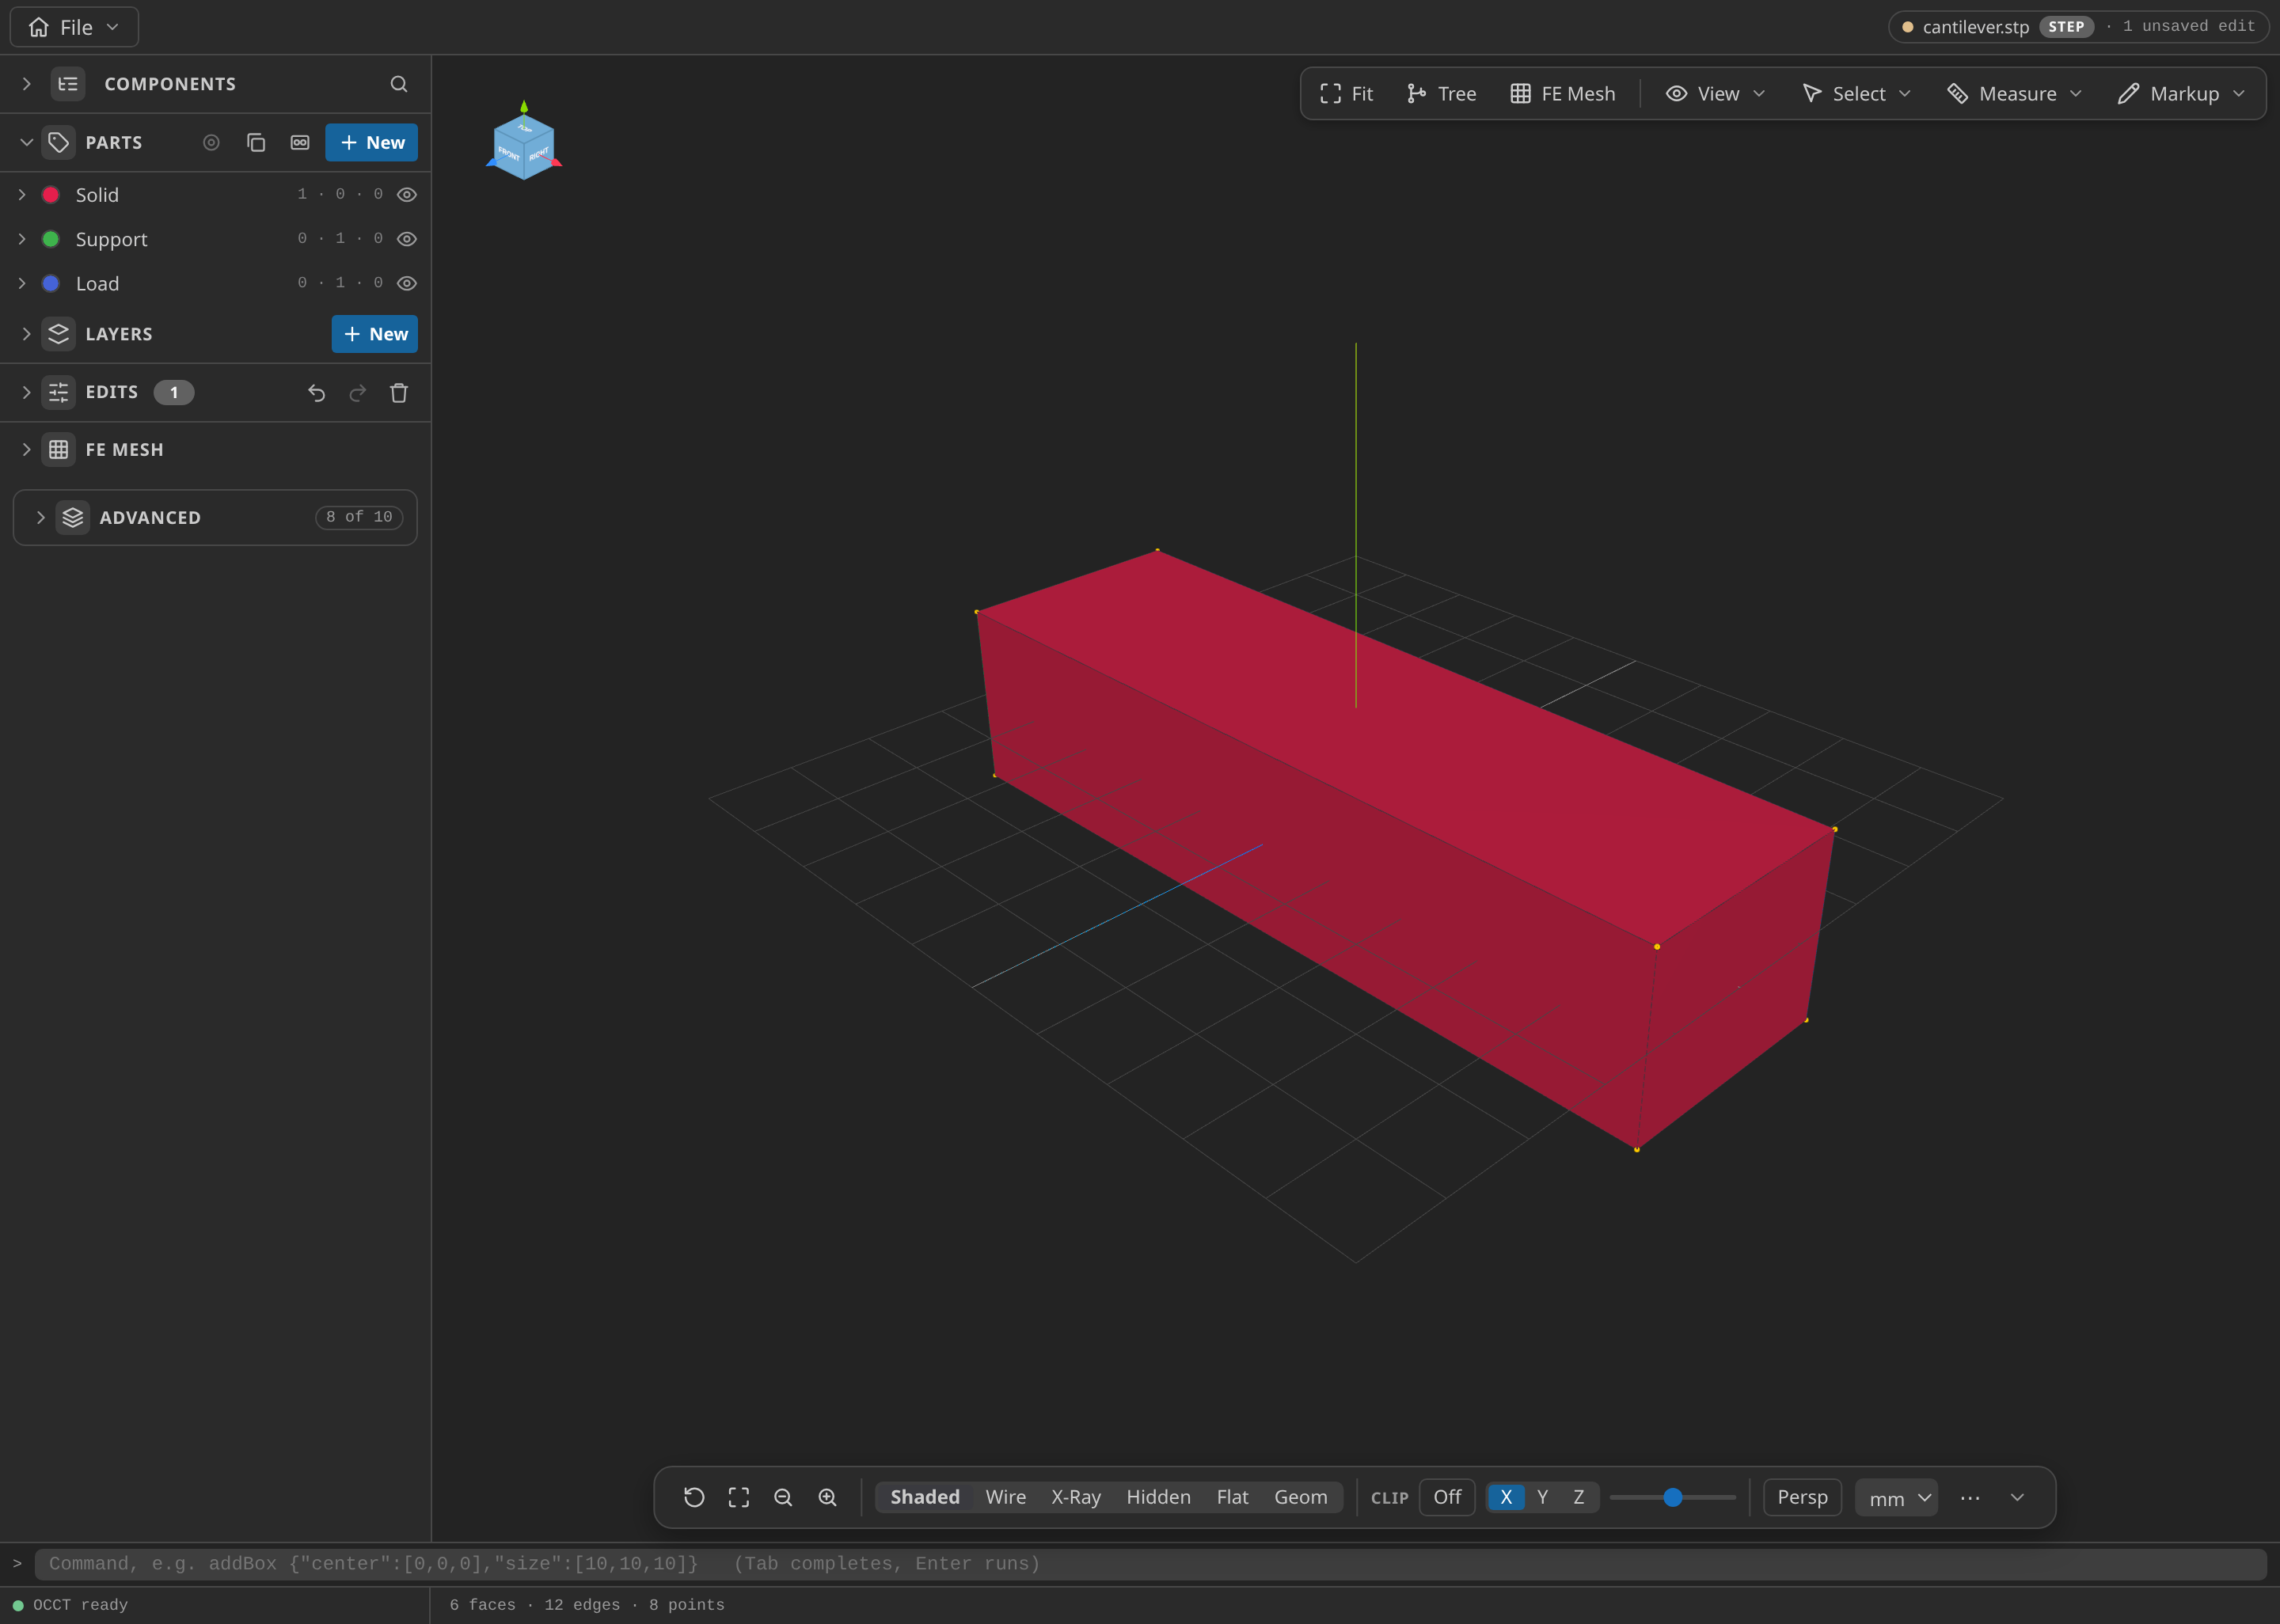
Task: Undo the last edit
Action: pyautogui.click(x=316, y=393)
